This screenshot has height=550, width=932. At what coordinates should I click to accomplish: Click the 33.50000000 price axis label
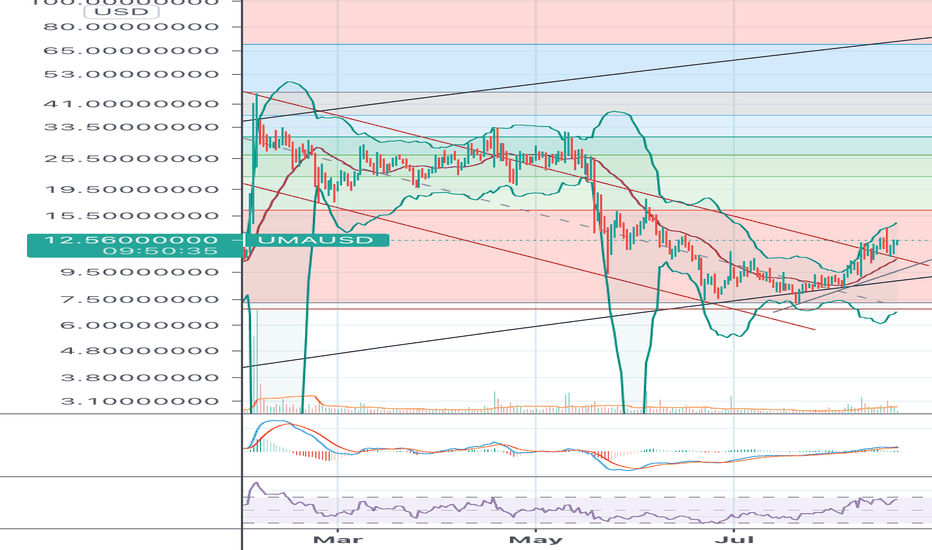click(131, 127)
